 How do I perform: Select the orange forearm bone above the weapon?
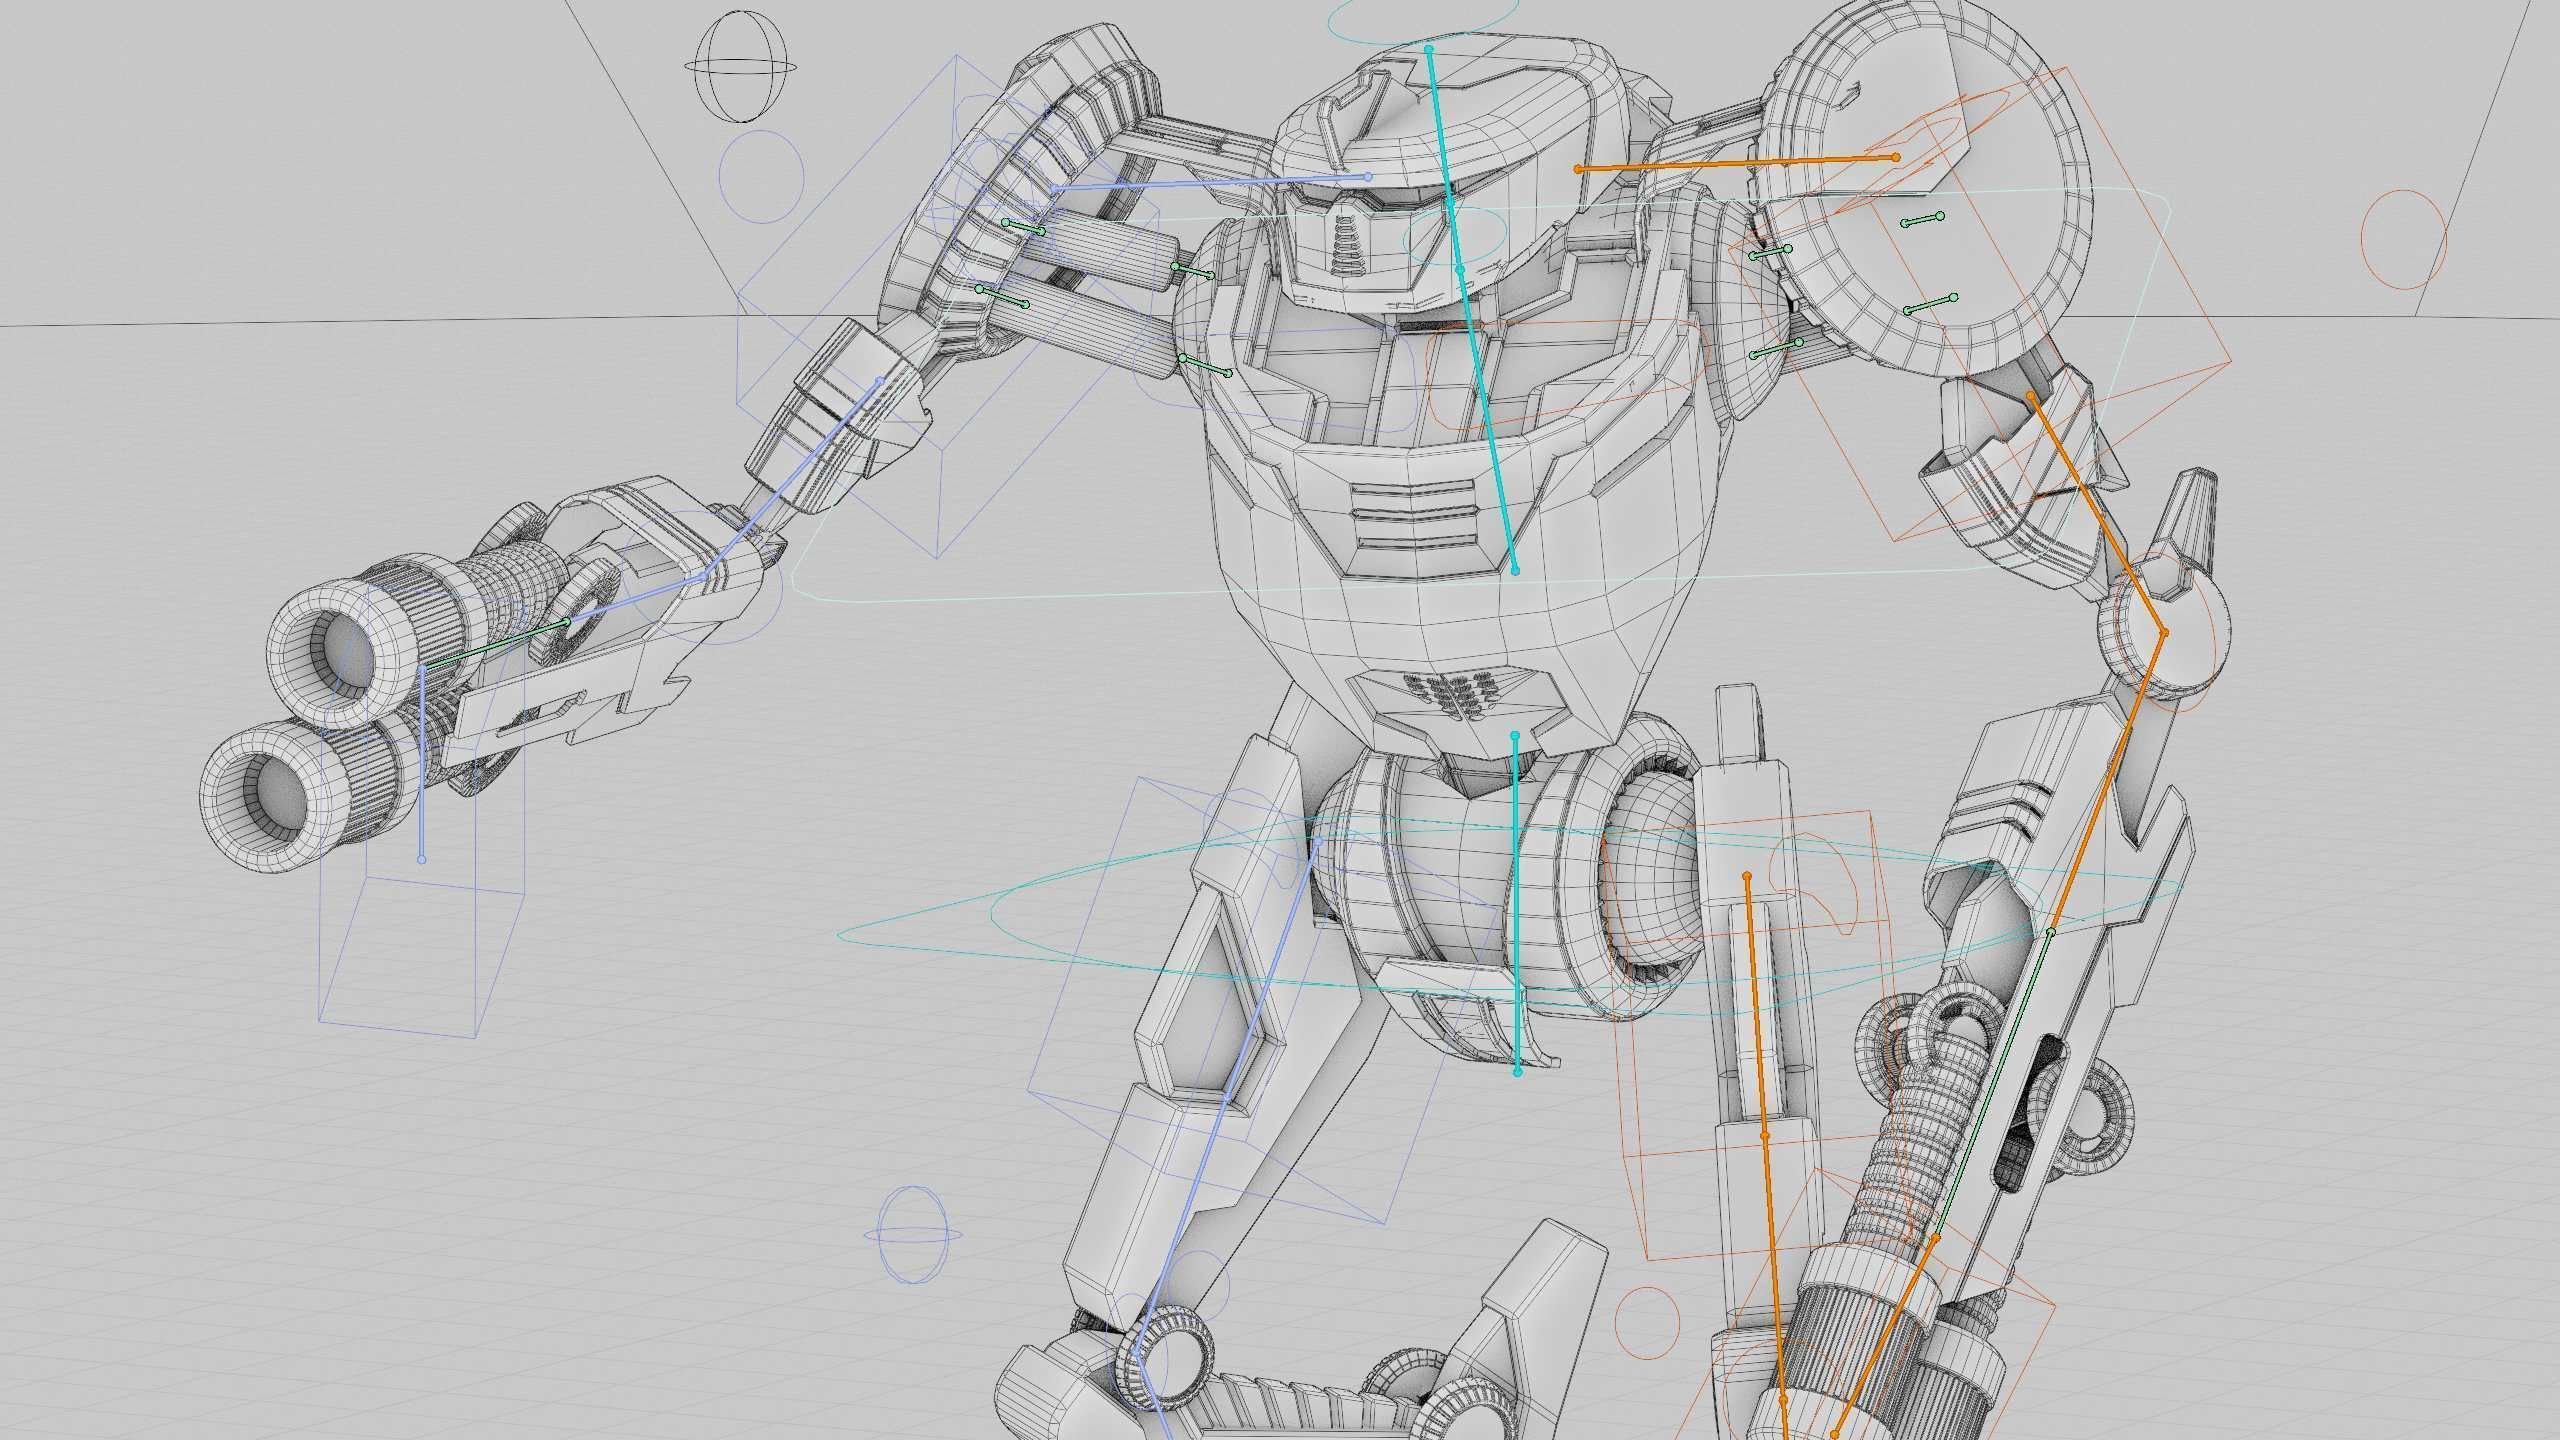2107,782
